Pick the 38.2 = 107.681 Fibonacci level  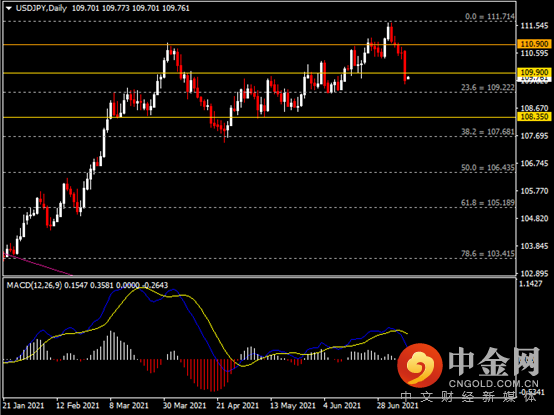click(x=488, y=132)
